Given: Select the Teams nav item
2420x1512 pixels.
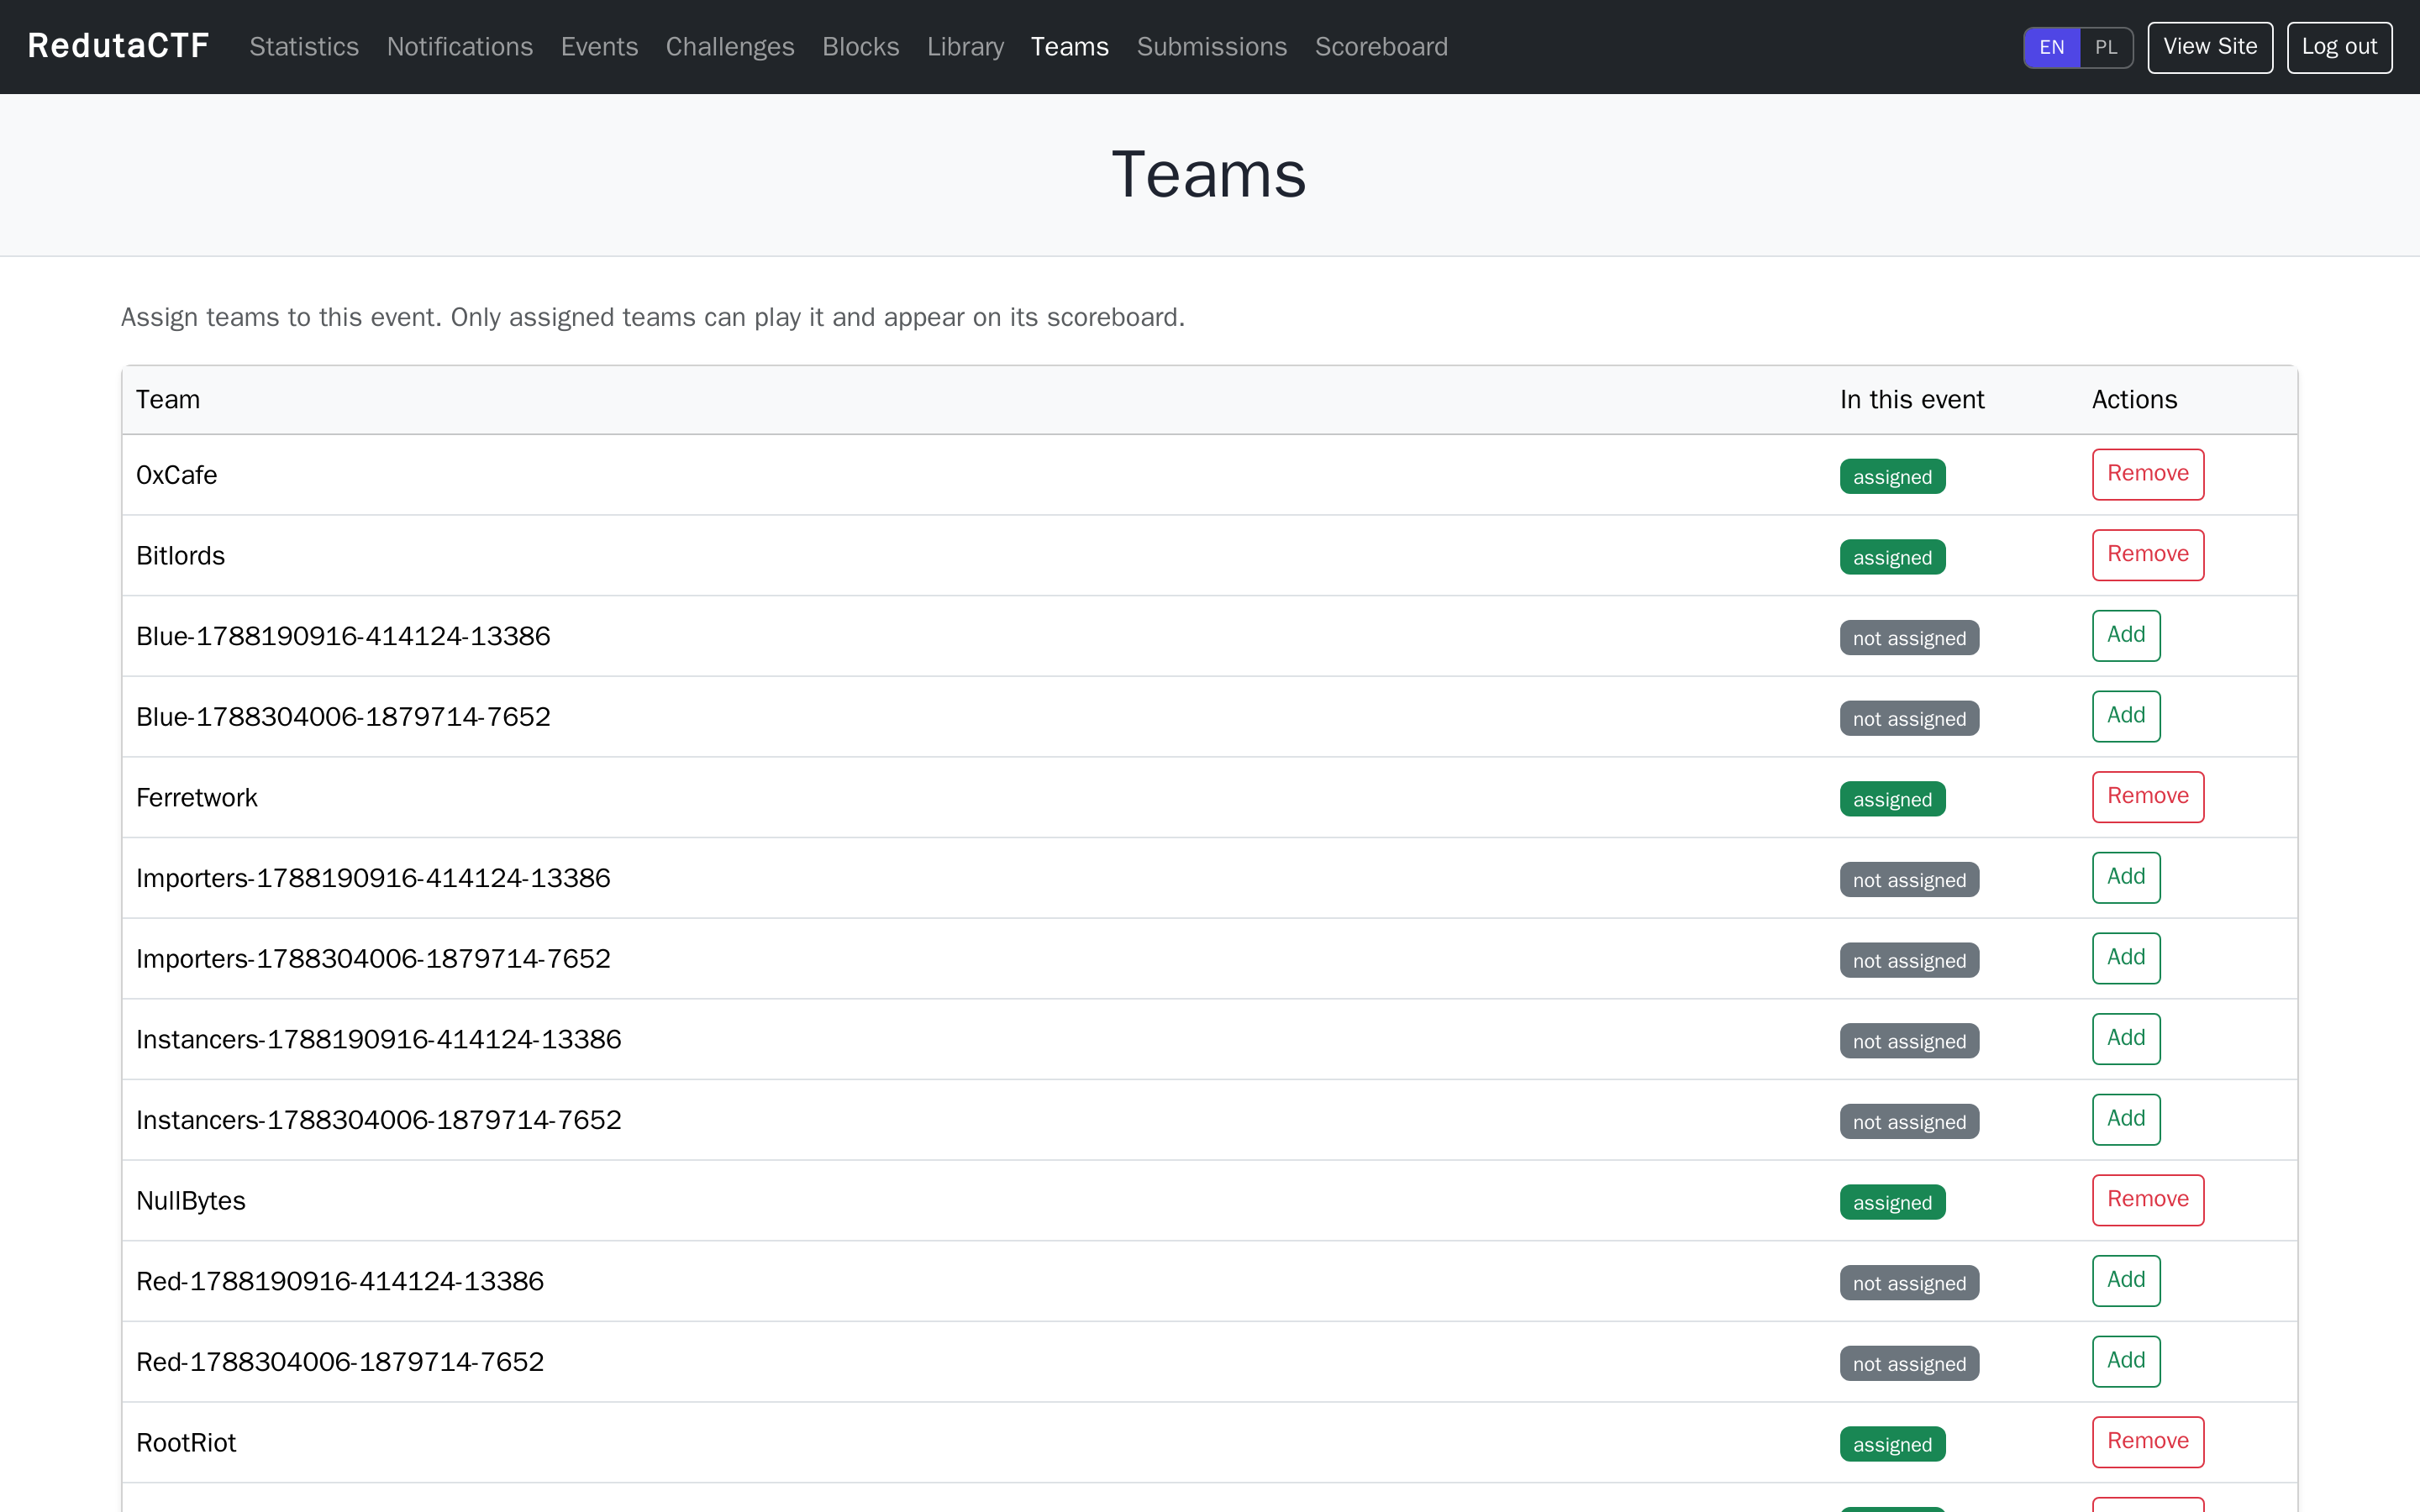Looking at the screenshot, I should 1070,47.
